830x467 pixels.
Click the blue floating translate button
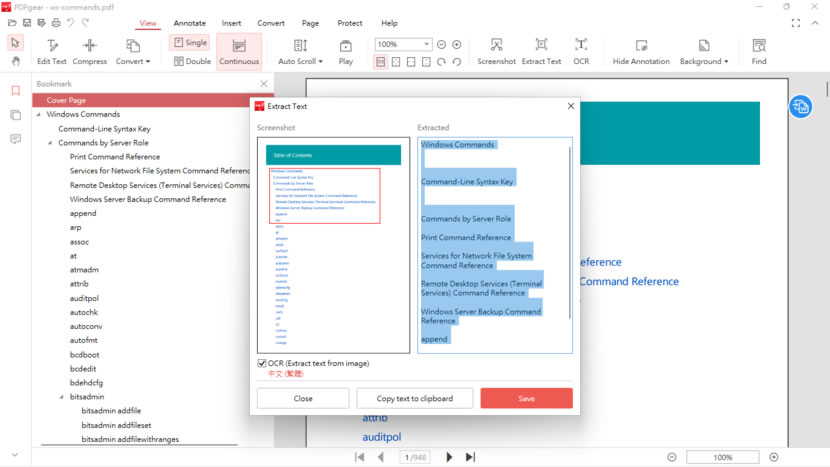[x=801, y=107]
